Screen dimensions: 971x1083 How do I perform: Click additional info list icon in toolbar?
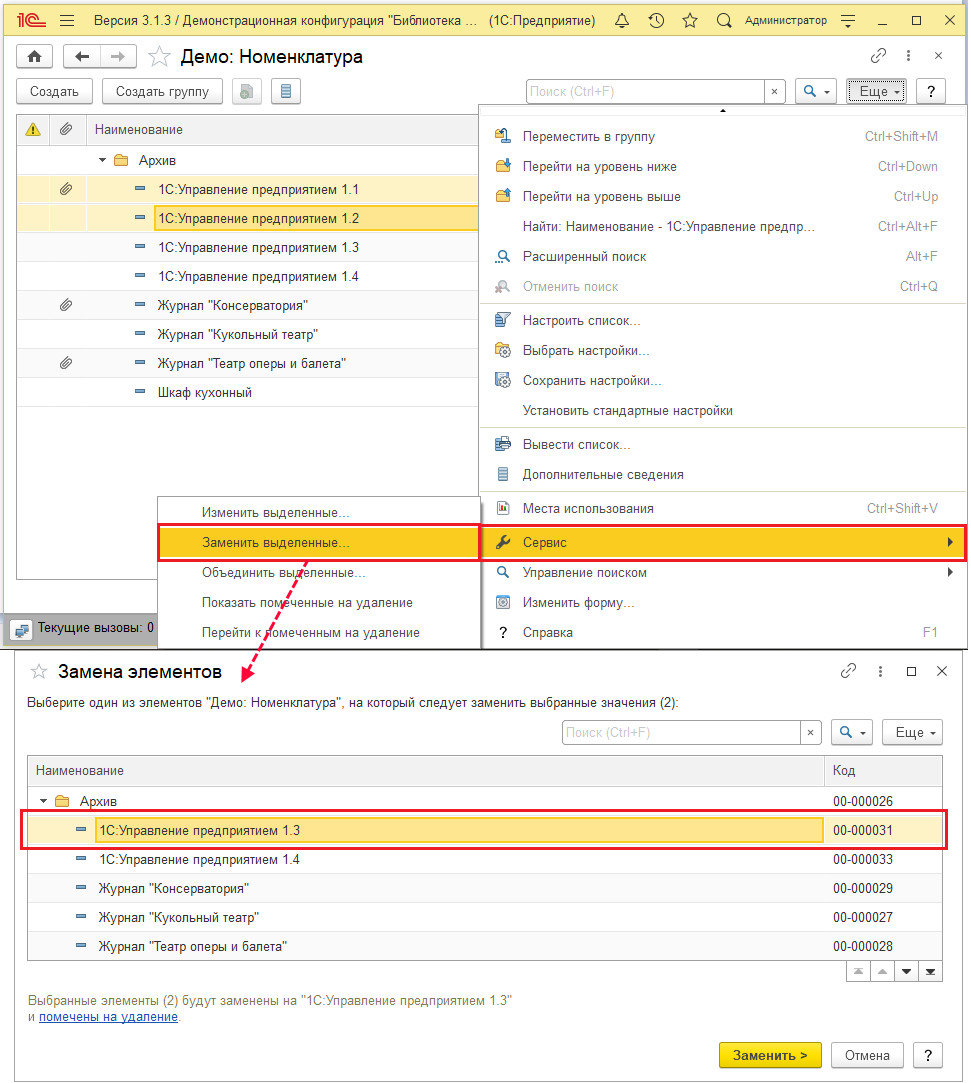click(x=286, y=91)
